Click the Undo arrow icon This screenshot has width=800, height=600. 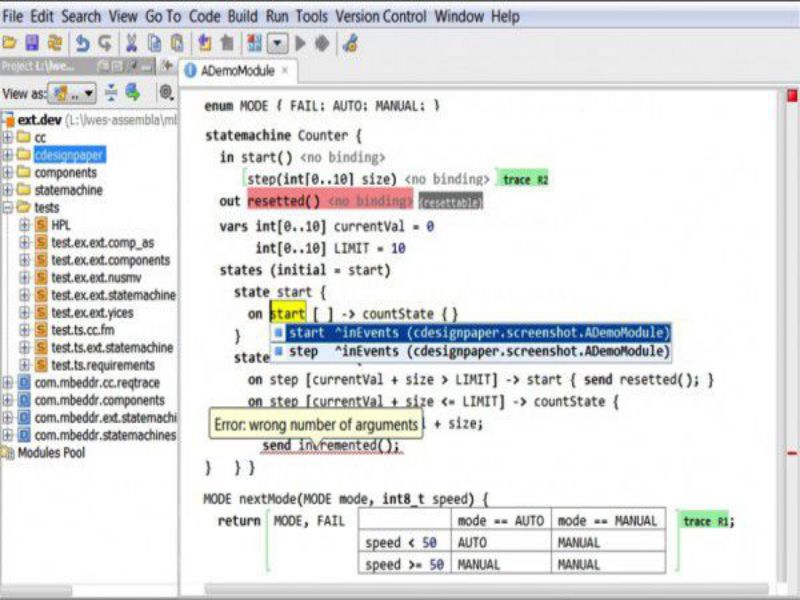point(82,43)
